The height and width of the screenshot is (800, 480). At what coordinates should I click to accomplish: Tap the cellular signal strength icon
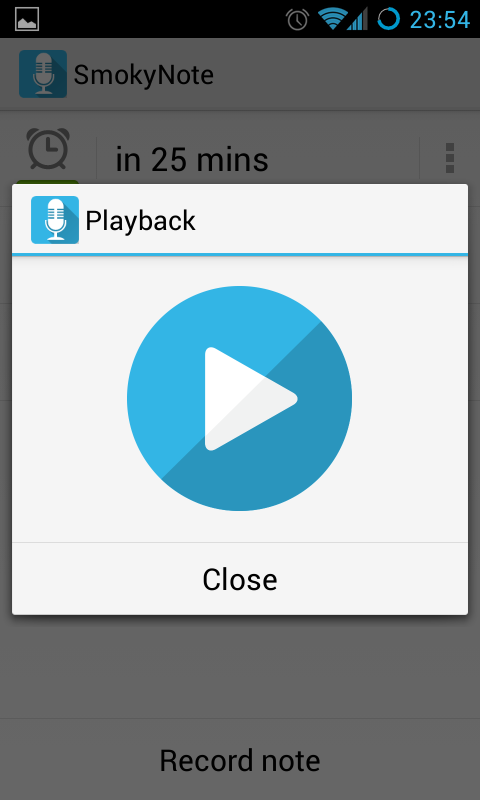pyautogui.click(x=357, y=19)
